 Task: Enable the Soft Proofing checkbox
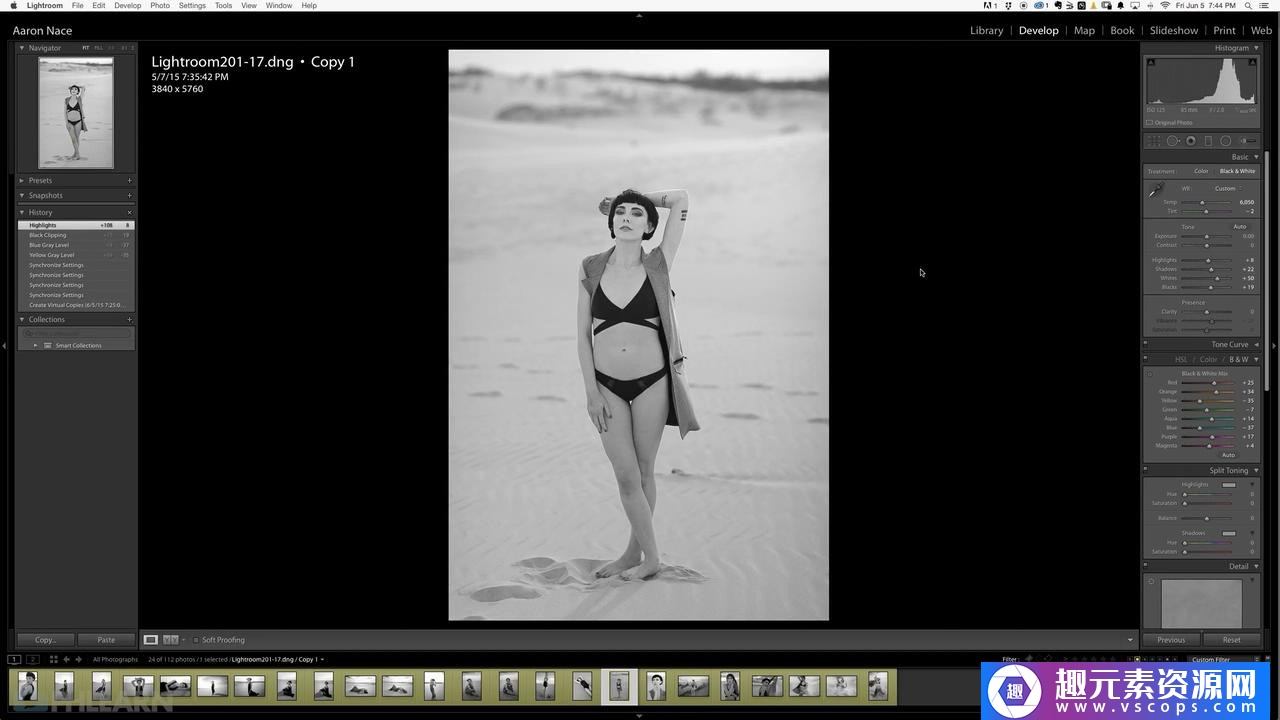click(x=196, y=640)
